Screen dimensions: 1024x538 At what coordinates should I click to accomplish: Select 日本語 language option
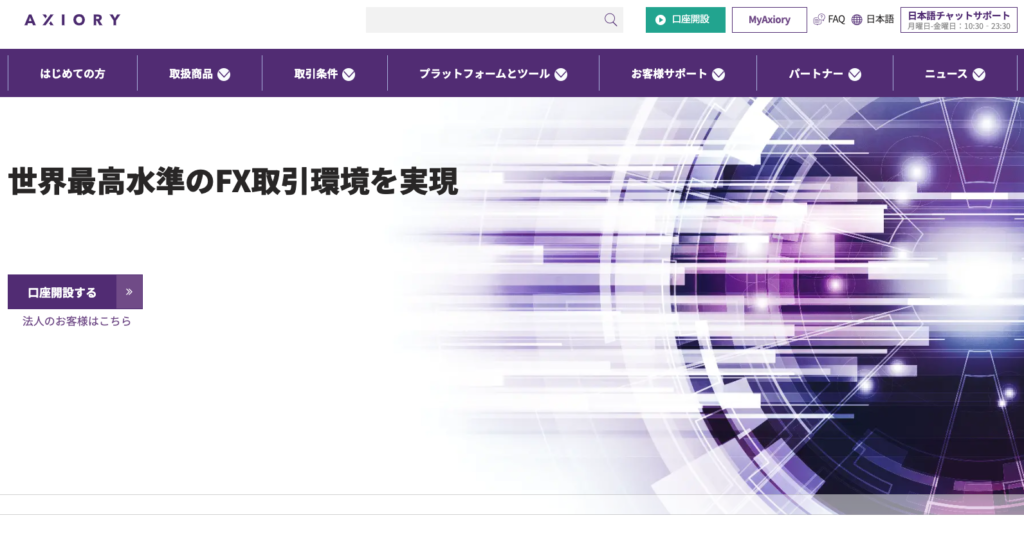point(880,20)
